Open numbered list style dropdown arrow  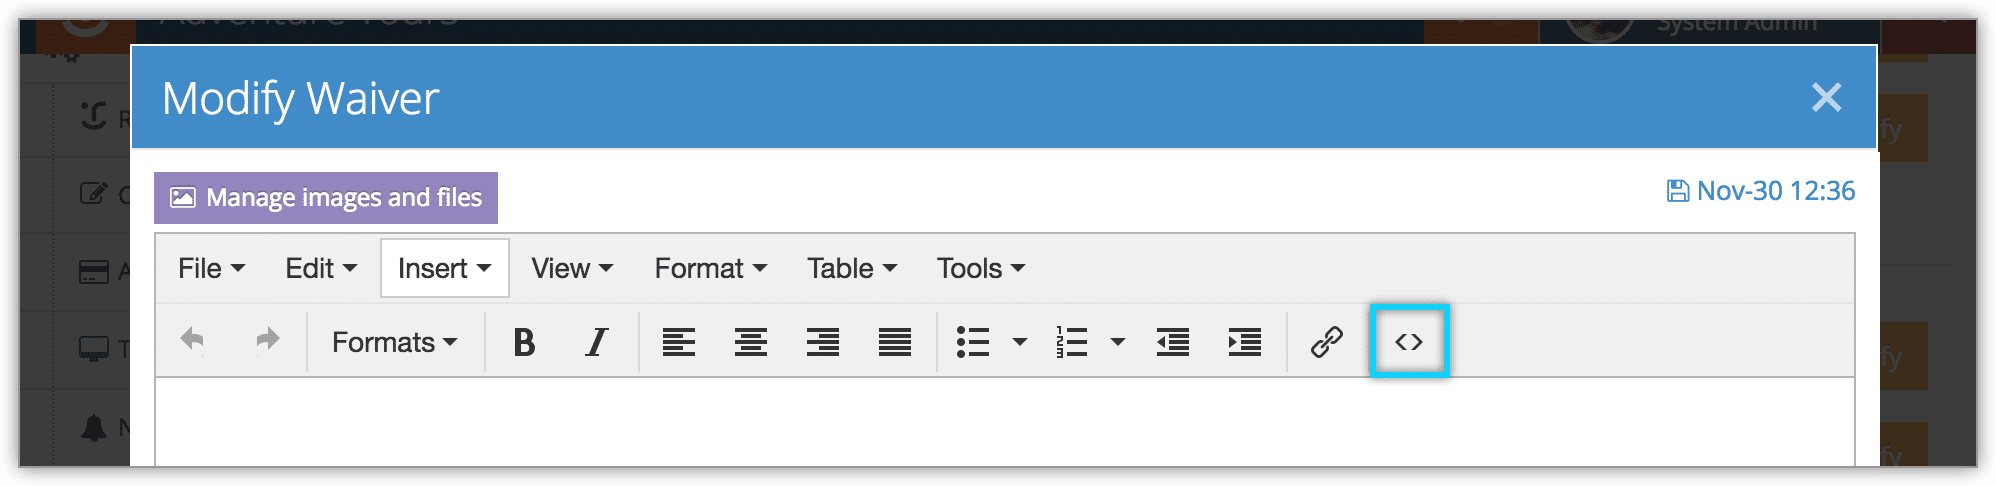click(1118, 342)
